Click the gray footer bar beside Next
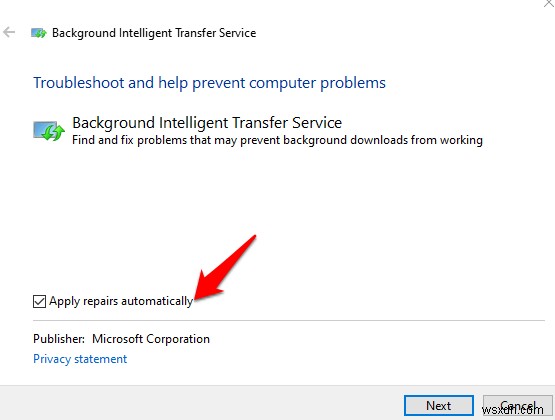 coord(202,403)
